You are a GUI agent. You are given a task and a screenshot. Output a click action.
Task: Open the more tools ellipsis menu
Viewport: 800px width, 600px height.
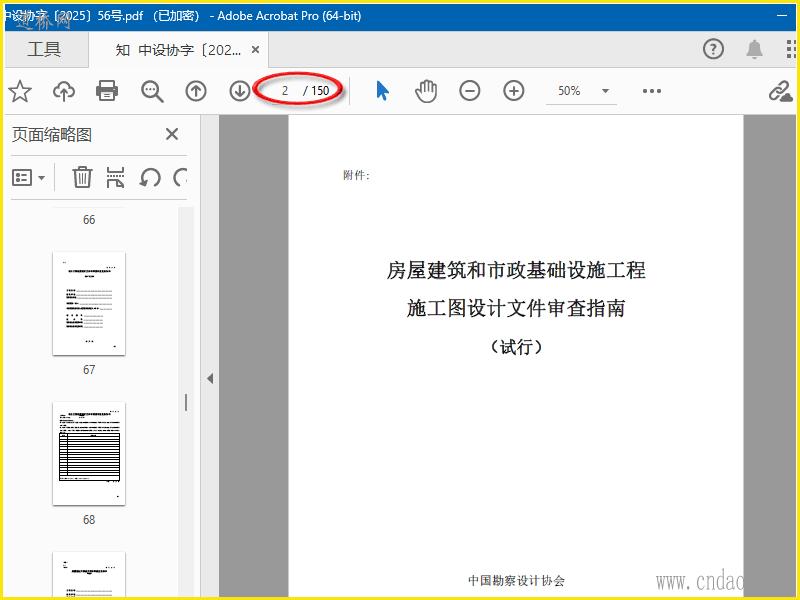652,91
